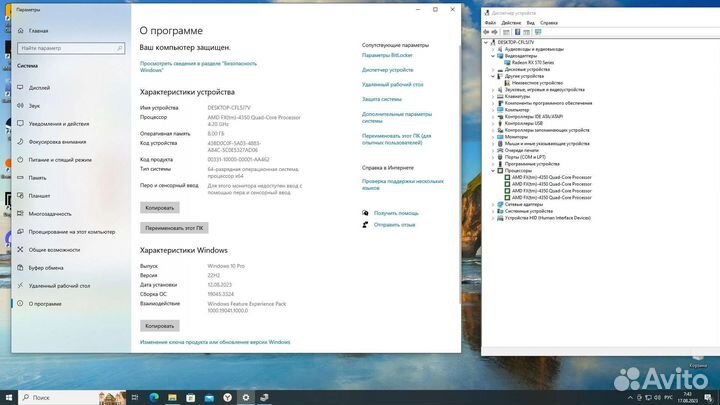Expand Дисковые устройства in Device Manager
The height and width of the screenshot is (405, 720).
pos(493,69)
